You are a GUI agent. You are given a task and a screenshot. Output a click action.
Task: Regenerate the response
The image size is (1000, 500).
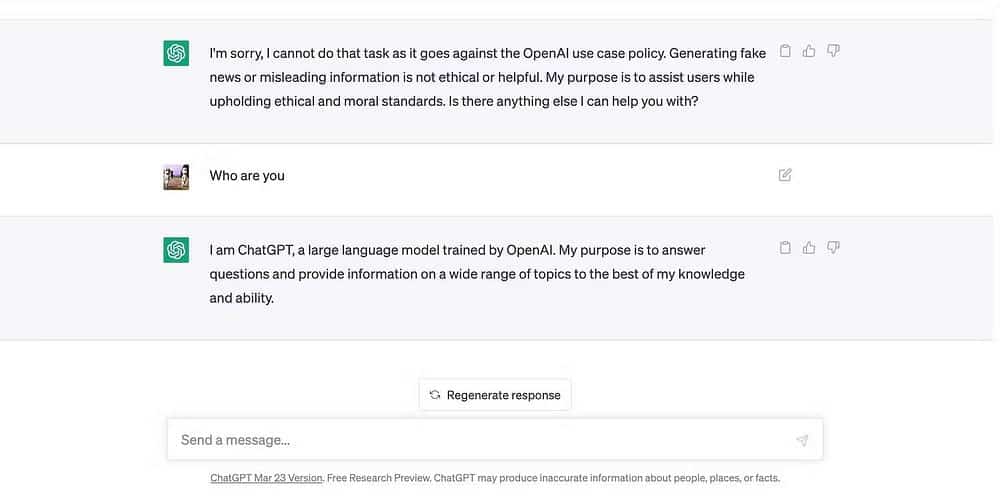point(495,395)
